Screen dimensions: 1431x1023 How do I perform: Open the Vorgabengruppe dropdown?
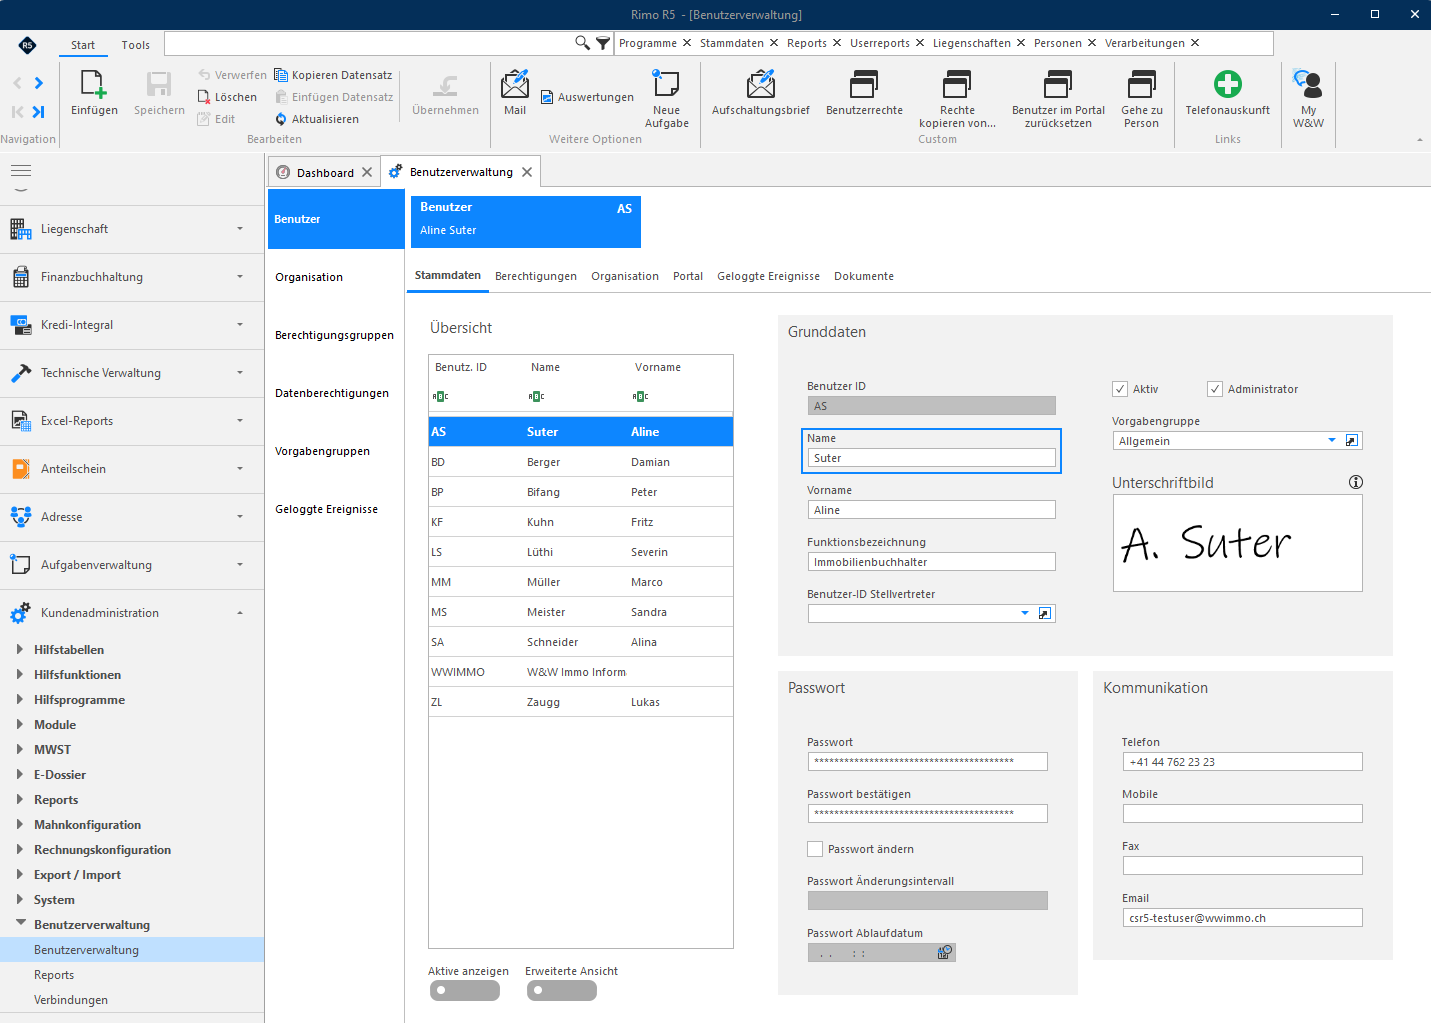(x=1331, y=440)
